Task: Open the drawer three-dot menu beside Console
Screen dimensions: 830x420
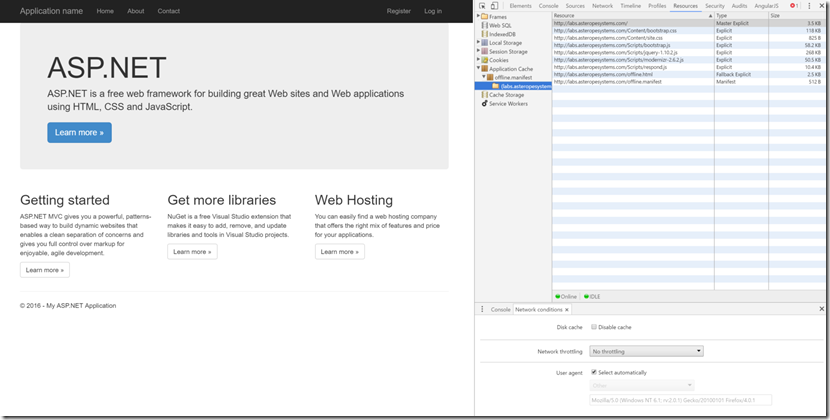Action: [482, 309]
